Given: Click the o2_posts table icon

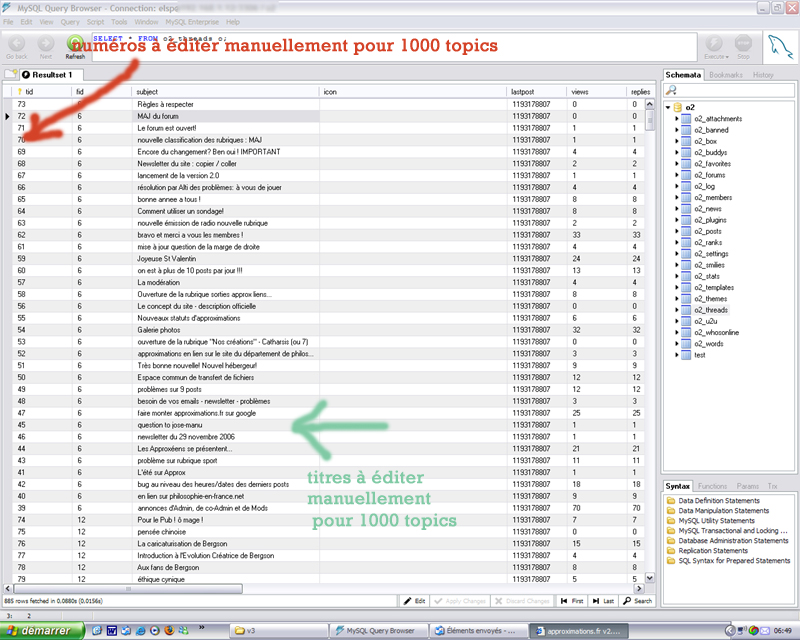Looking at the screenshot, I should (686, 231).
